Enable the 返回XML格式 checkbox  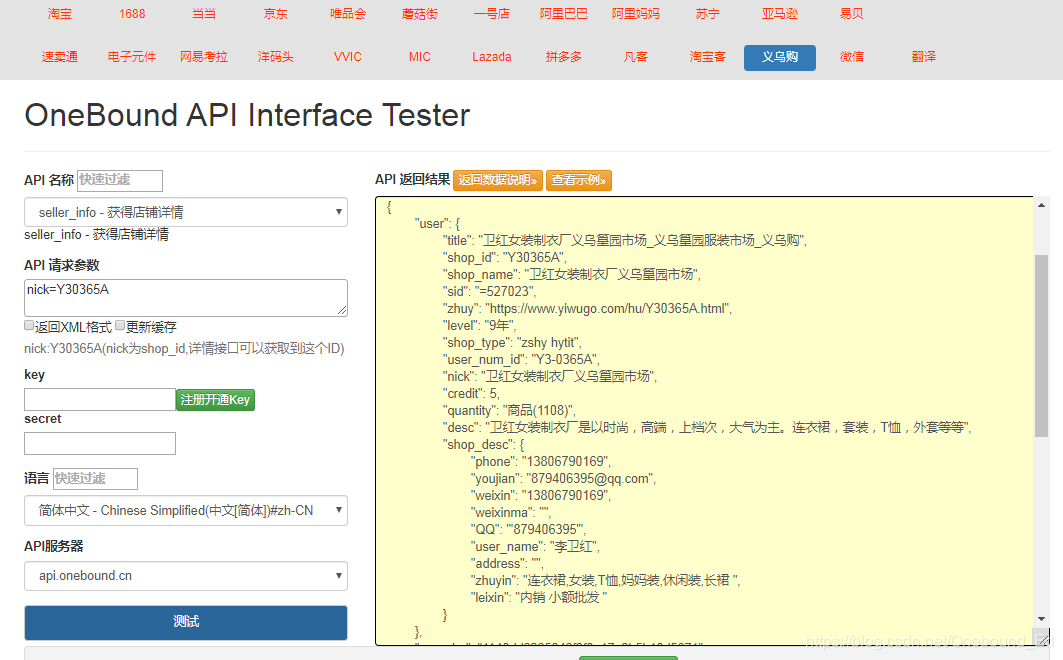point(29,325)
